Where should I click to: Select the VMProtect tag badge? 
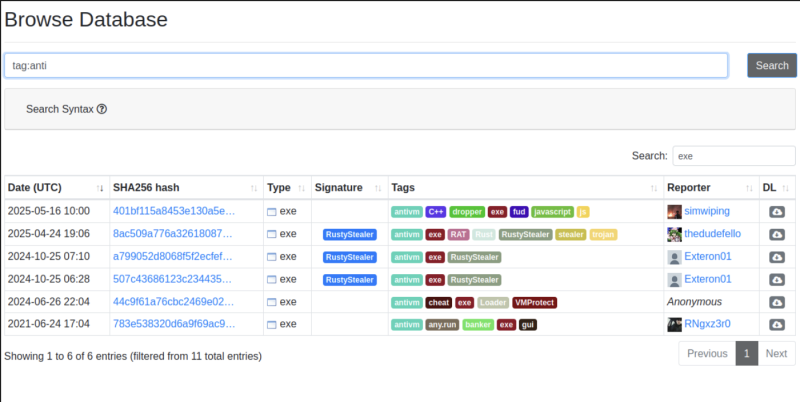tap(534, 303)
